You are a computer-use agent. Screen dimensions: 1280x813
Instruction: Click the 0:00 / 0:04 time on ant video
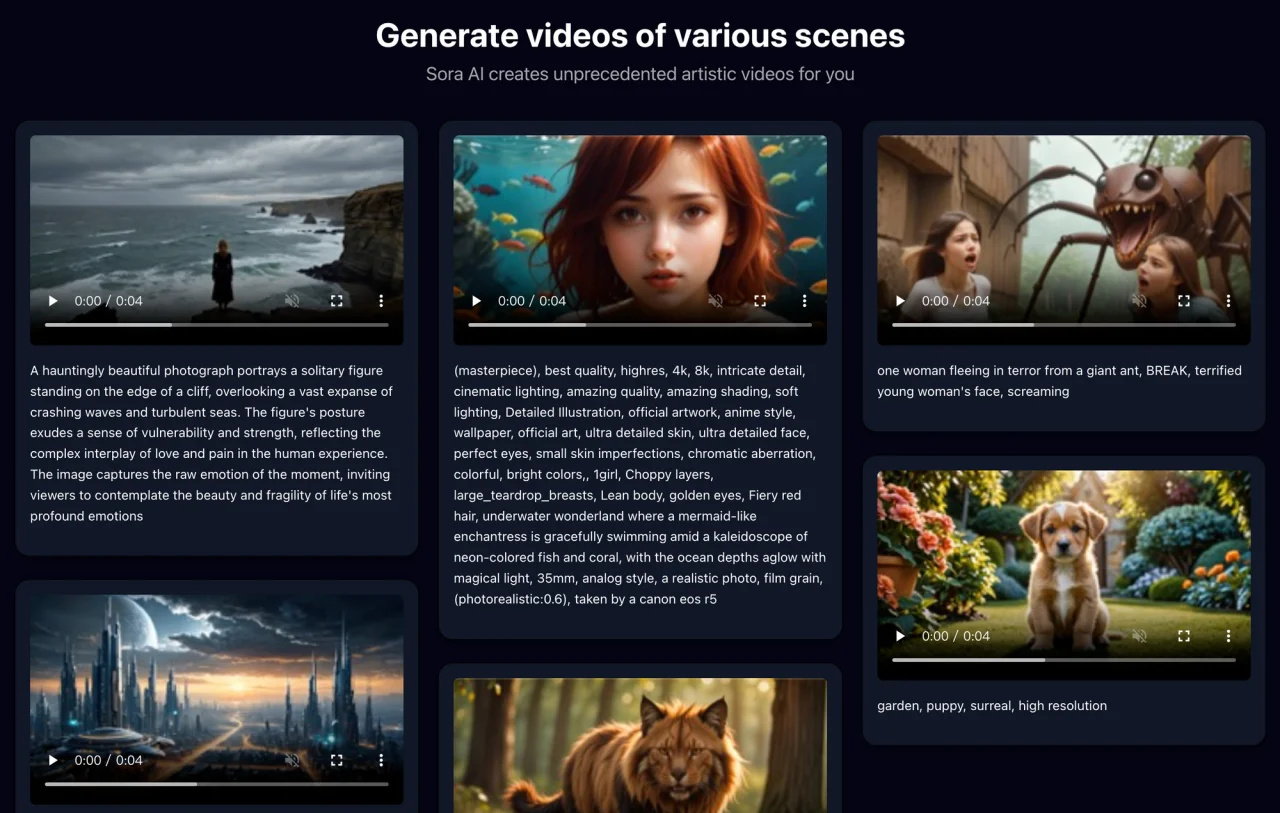(955, 301)
